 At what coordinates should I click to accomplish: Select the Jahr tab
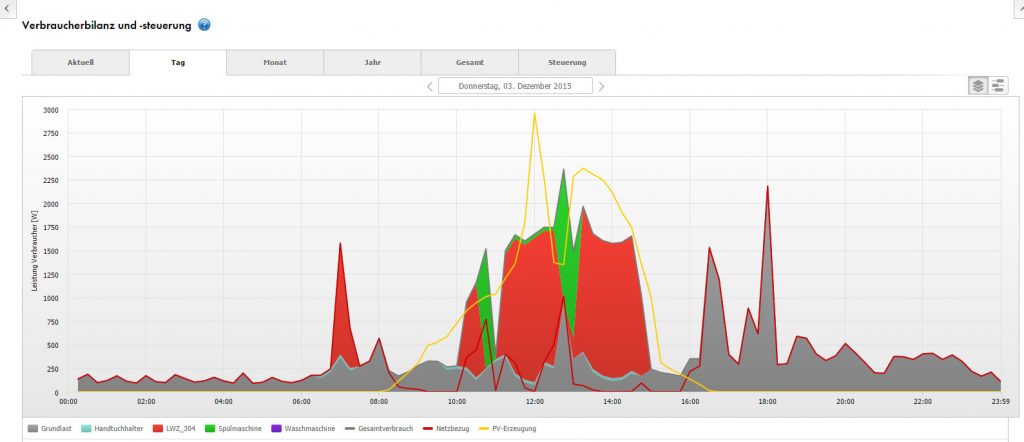[372, 63]
